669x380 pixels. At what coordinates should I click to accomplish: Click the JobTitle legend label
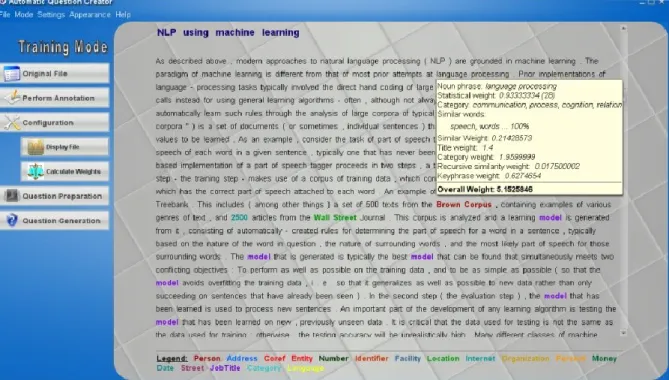225,368
